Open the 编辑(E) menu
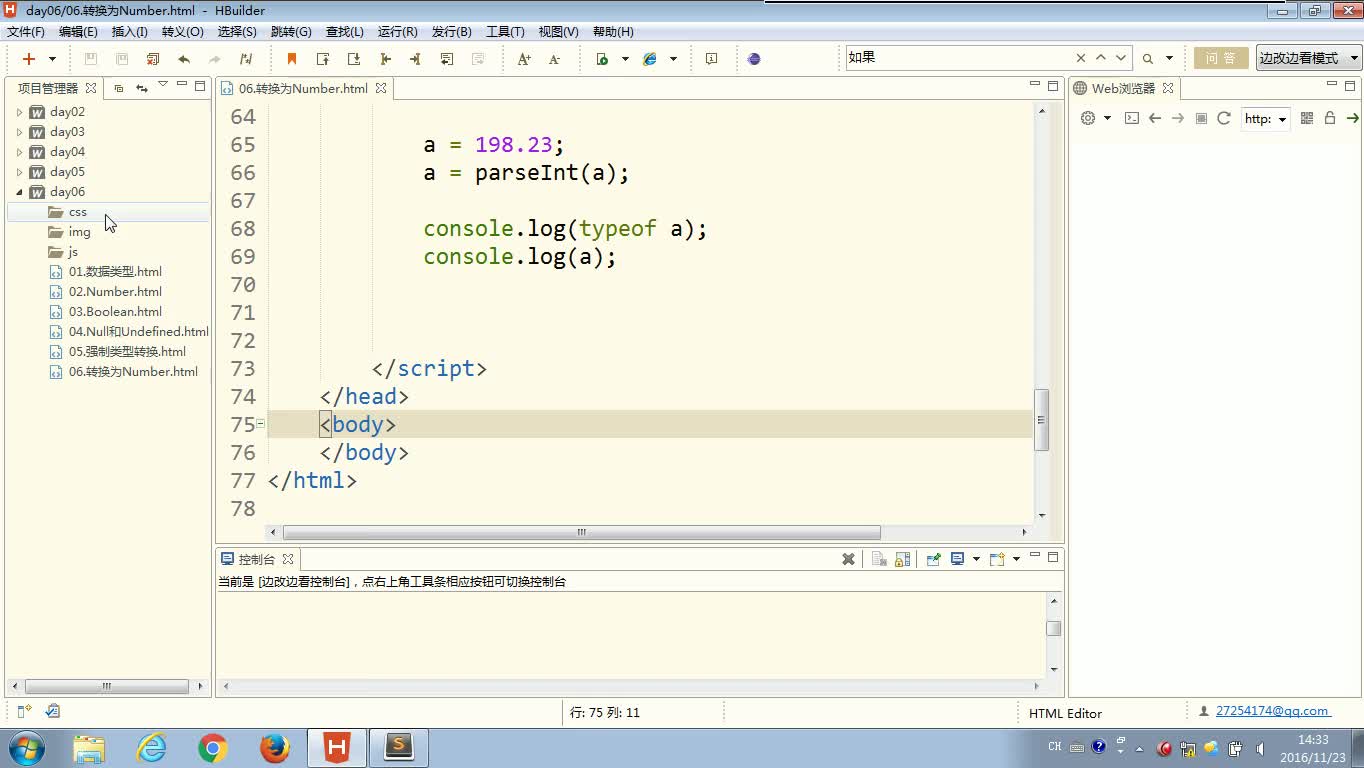Viewport: 1364px width, 768px height. click(x=78, y=32)
